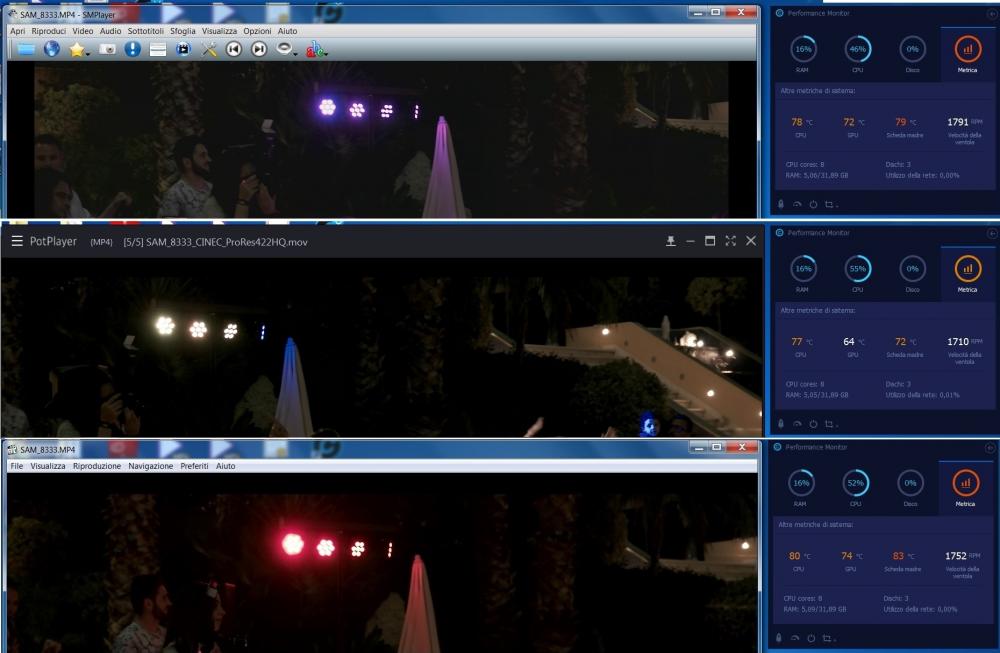Skip to next track in SMPlayer toolbar

click(x=259, y=49)
